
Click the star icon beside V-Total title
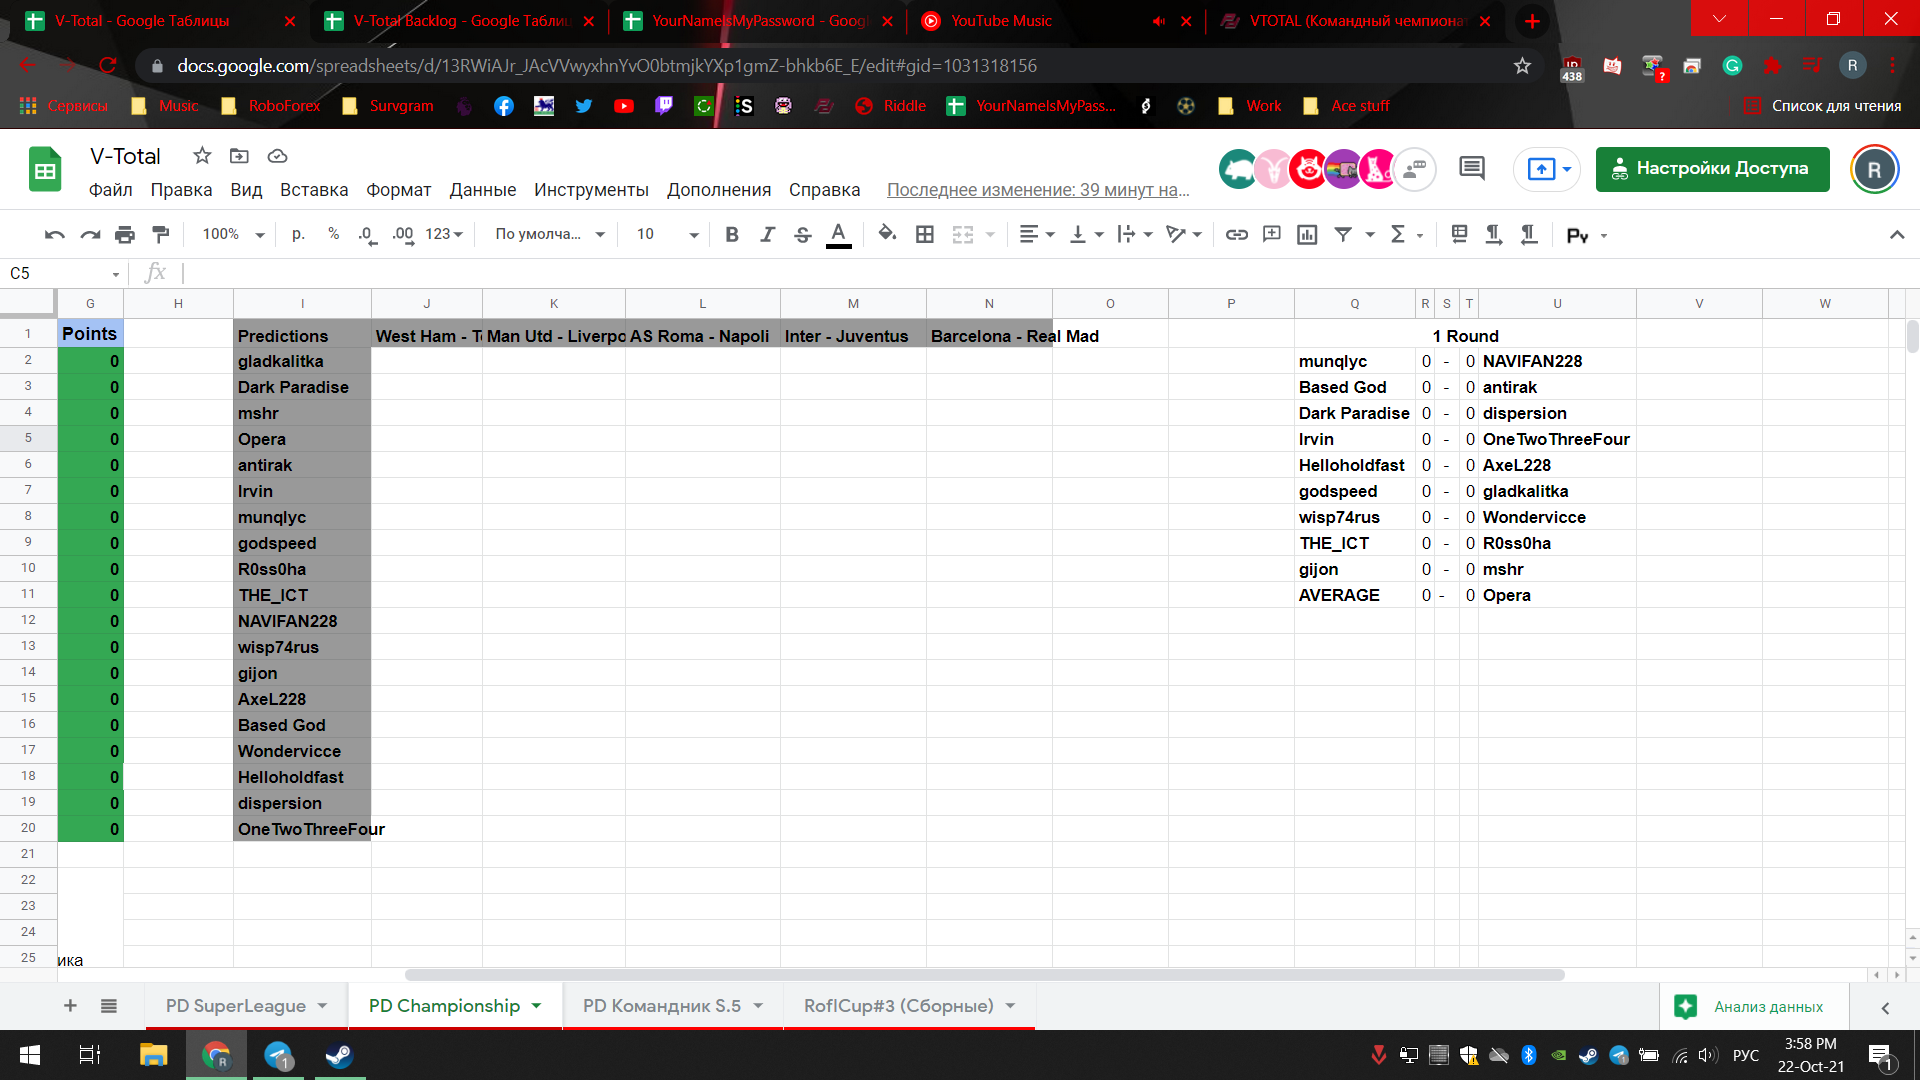(x=202, y=156)
